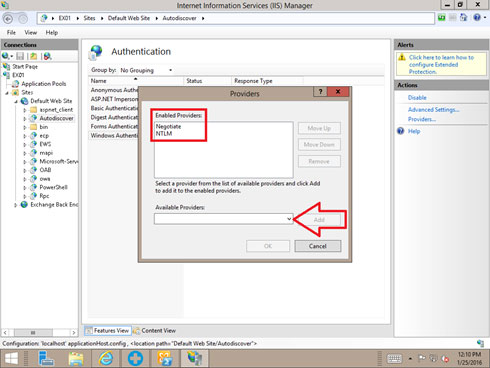Select the mapi application
490x368 pixels.
46,153
